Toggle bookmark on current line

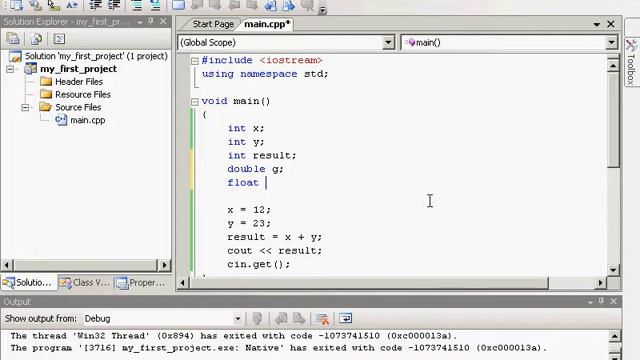pos(178,5)
